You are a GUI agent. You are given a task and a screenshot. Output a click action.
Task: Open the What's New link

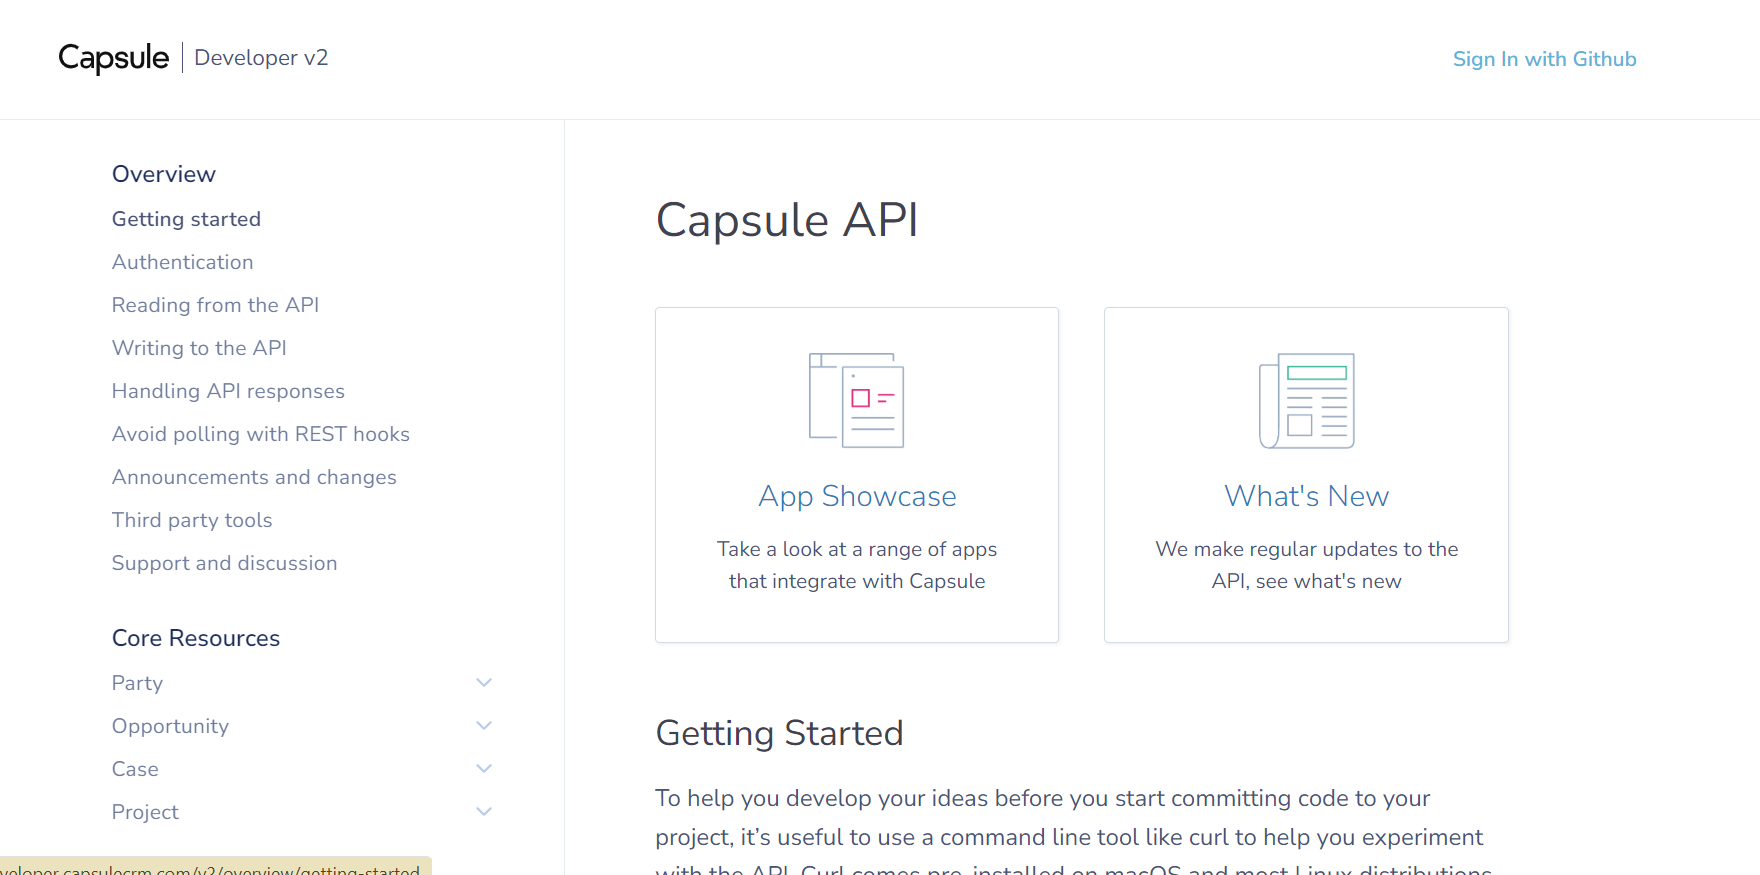[1306, 496]
